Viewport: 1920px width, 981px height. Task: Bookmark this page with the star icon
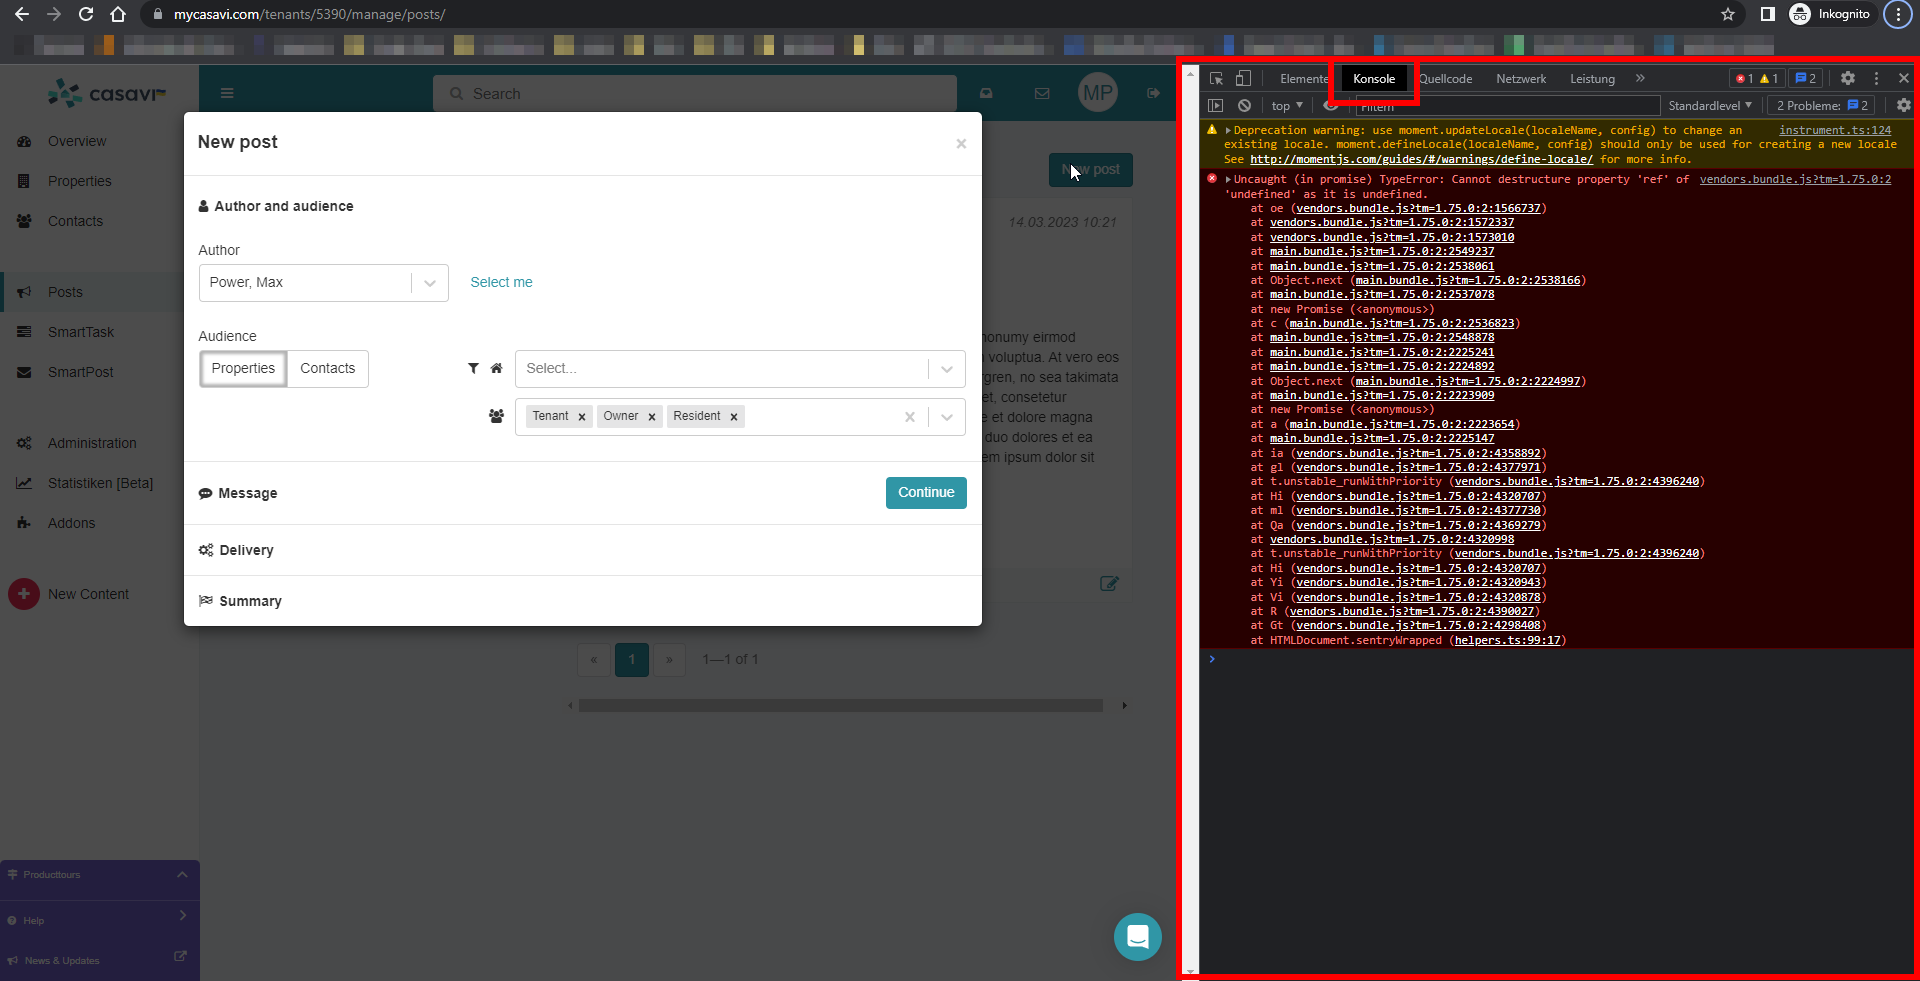coord(1728,14)
